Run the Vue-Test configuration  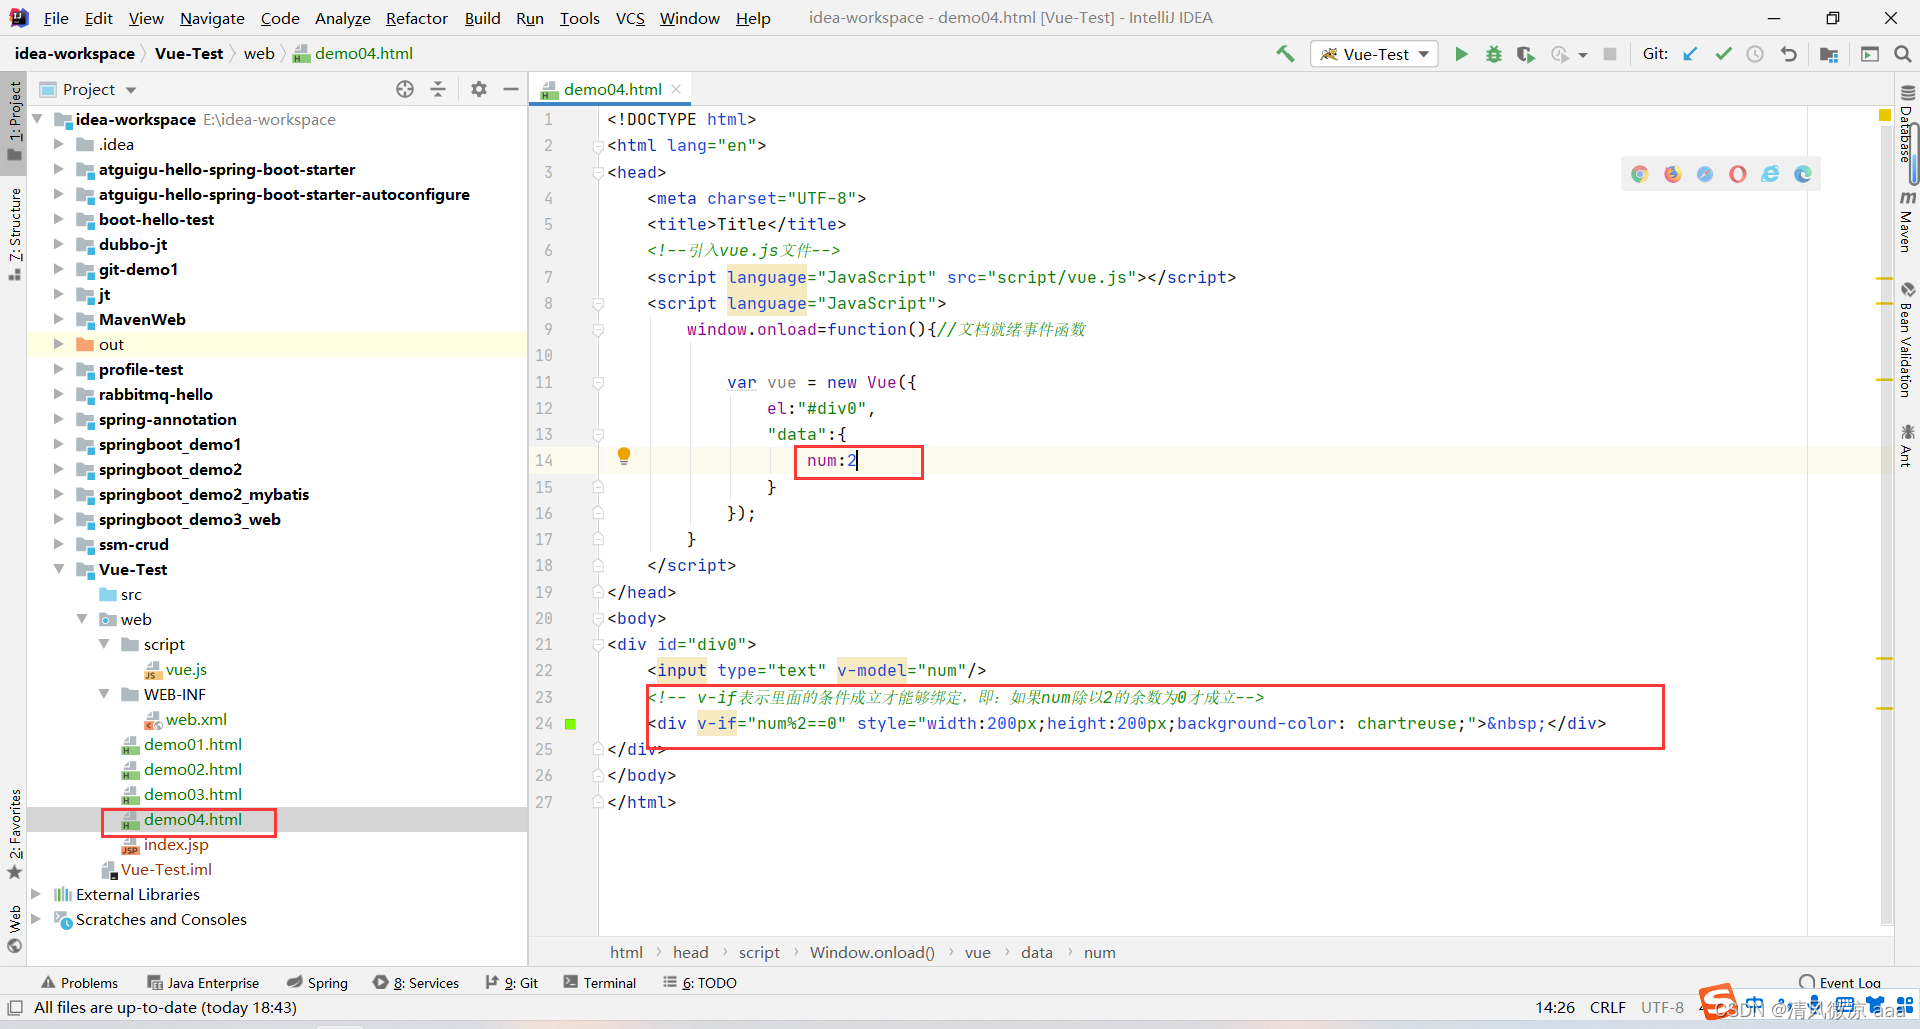tap(1461, 54)
